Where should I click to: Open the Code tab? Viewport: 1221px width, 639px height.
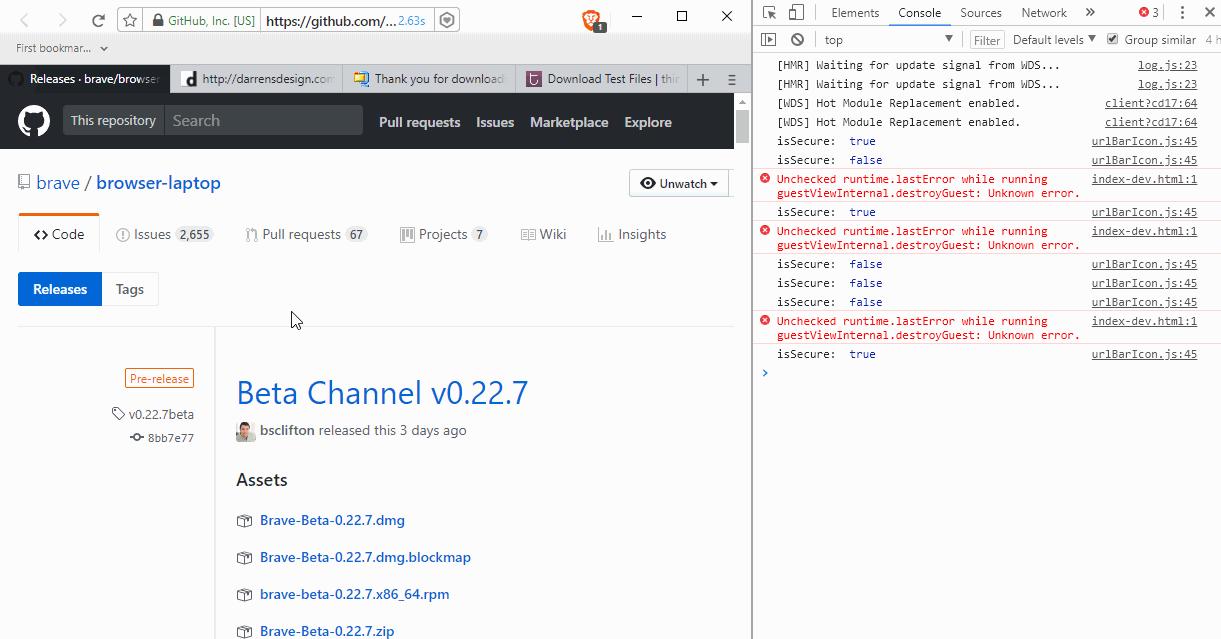pos(59,235)
